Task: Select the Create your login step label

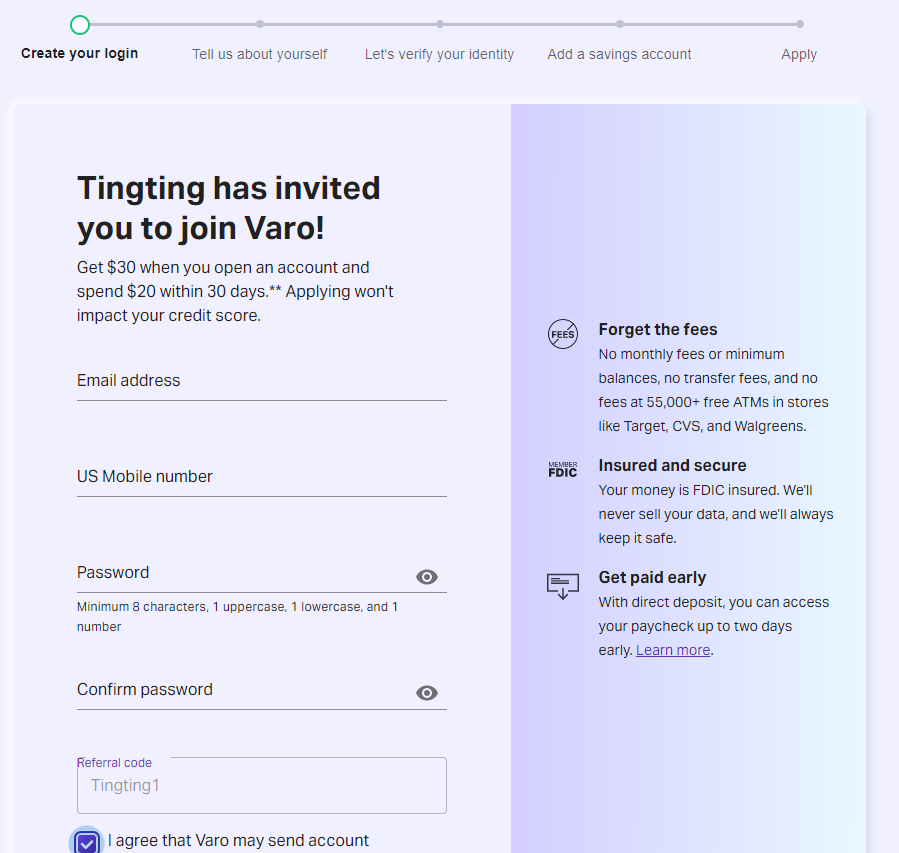Action: [80, 53]
